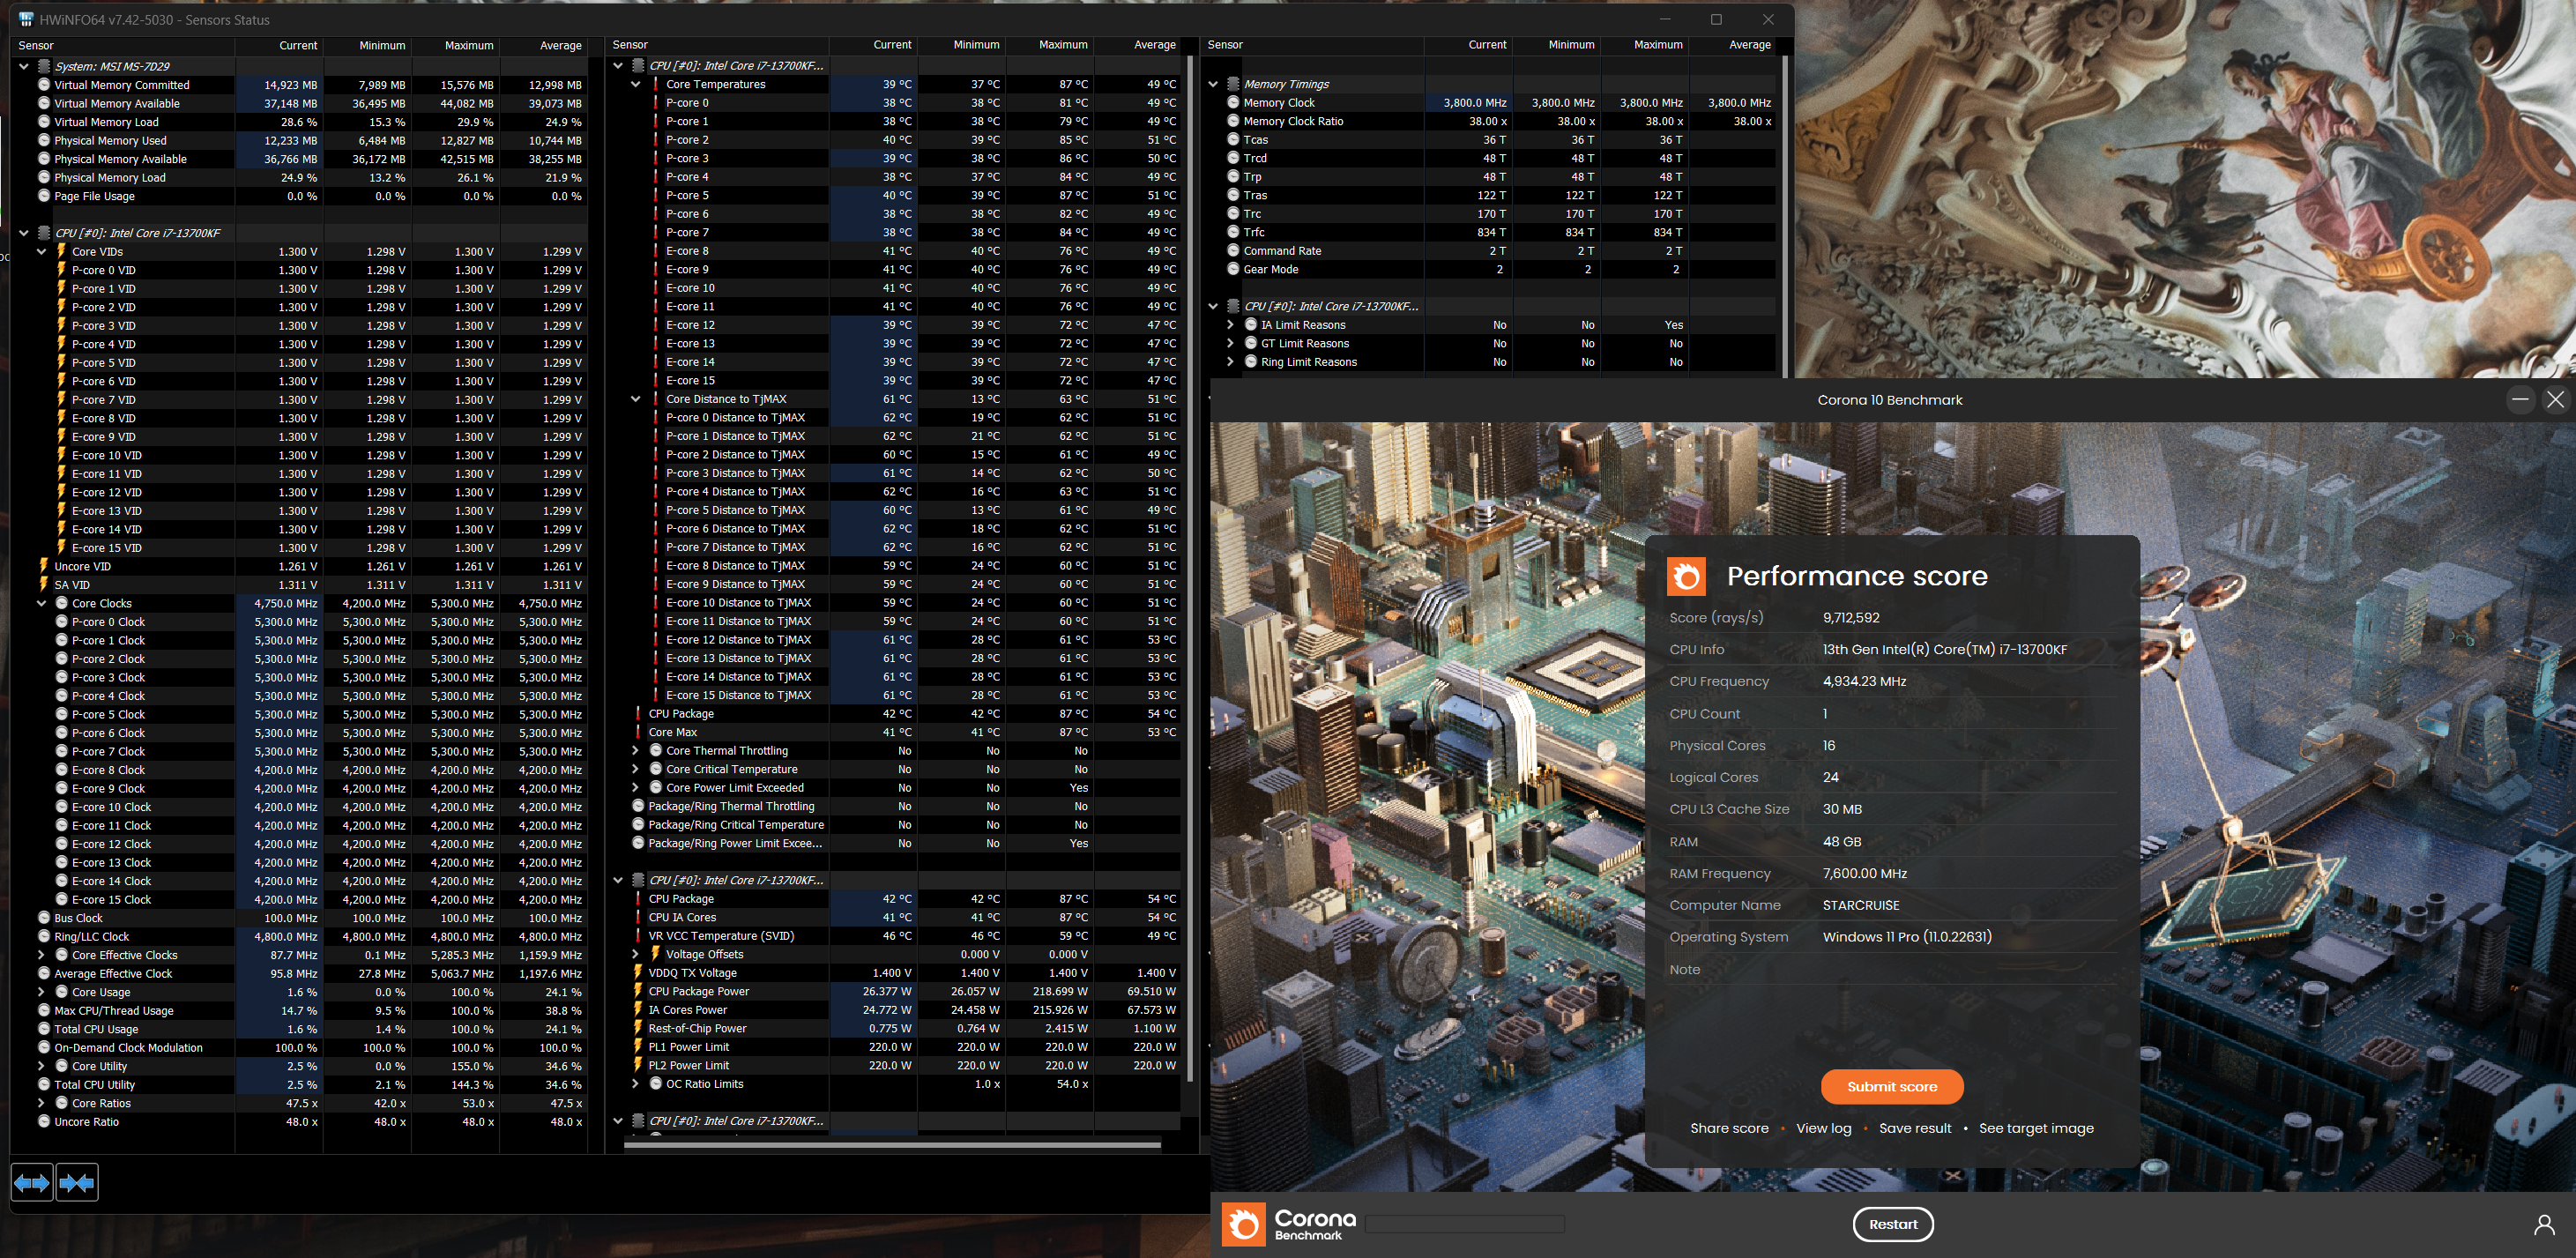Expand the Core Ratios node

(41, 1103)
